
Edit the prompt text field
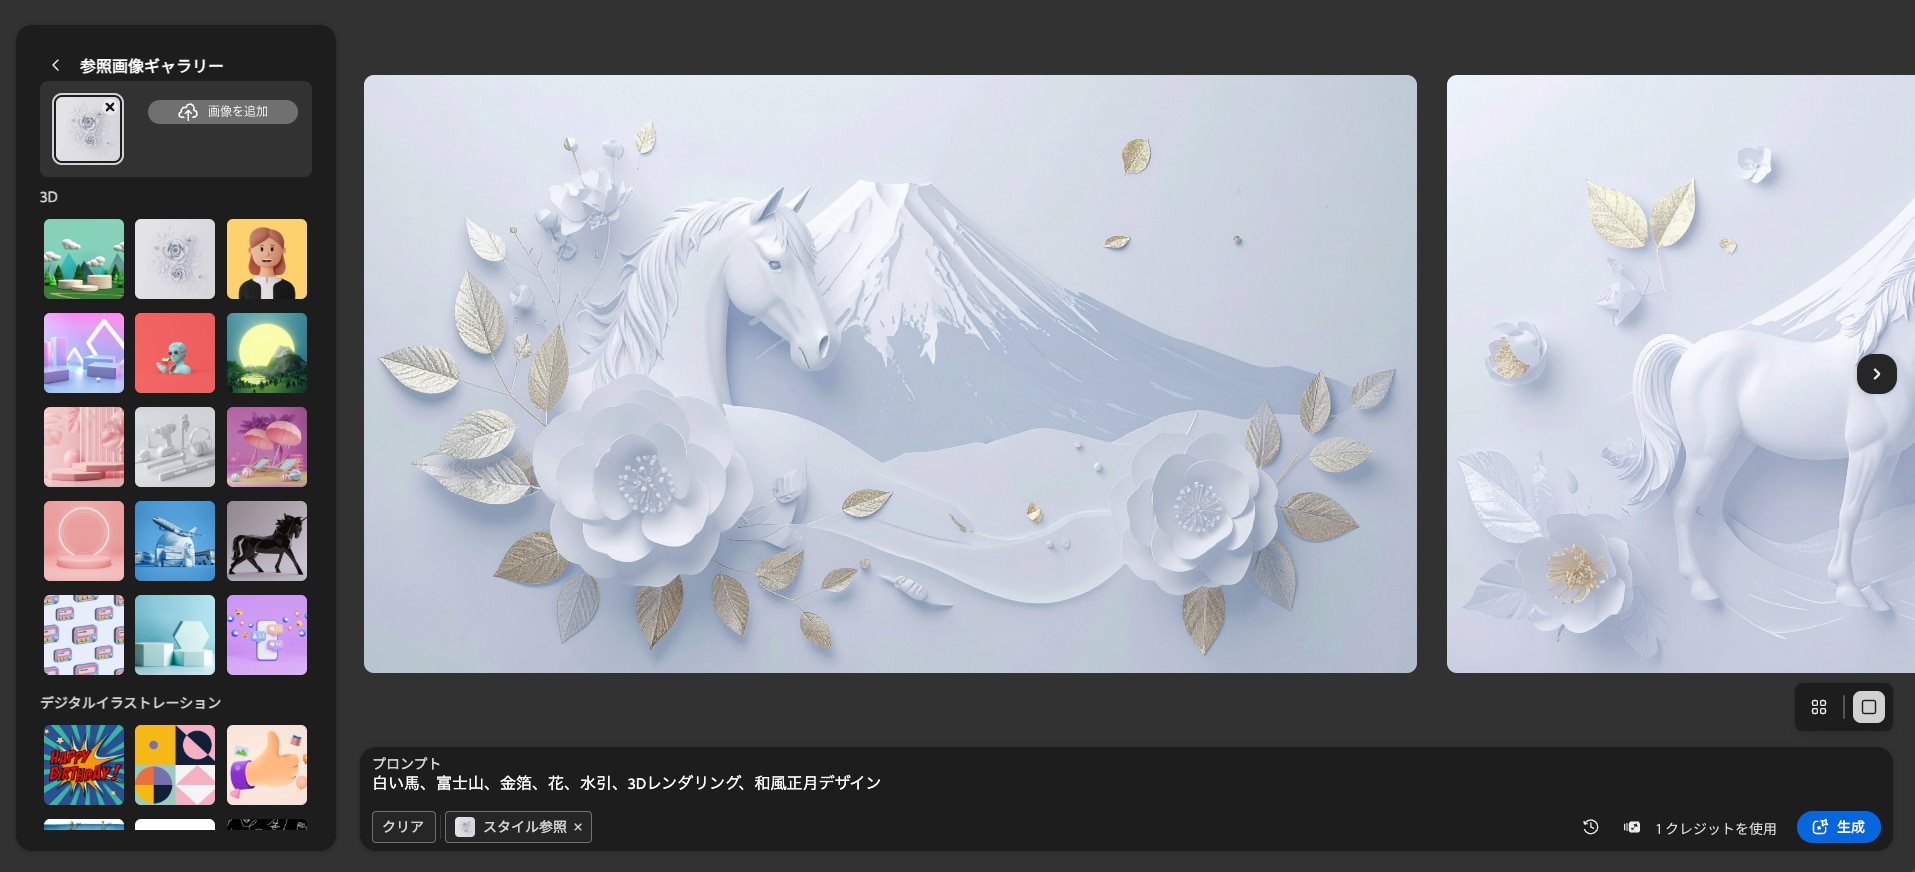click(x=626, y=783)
